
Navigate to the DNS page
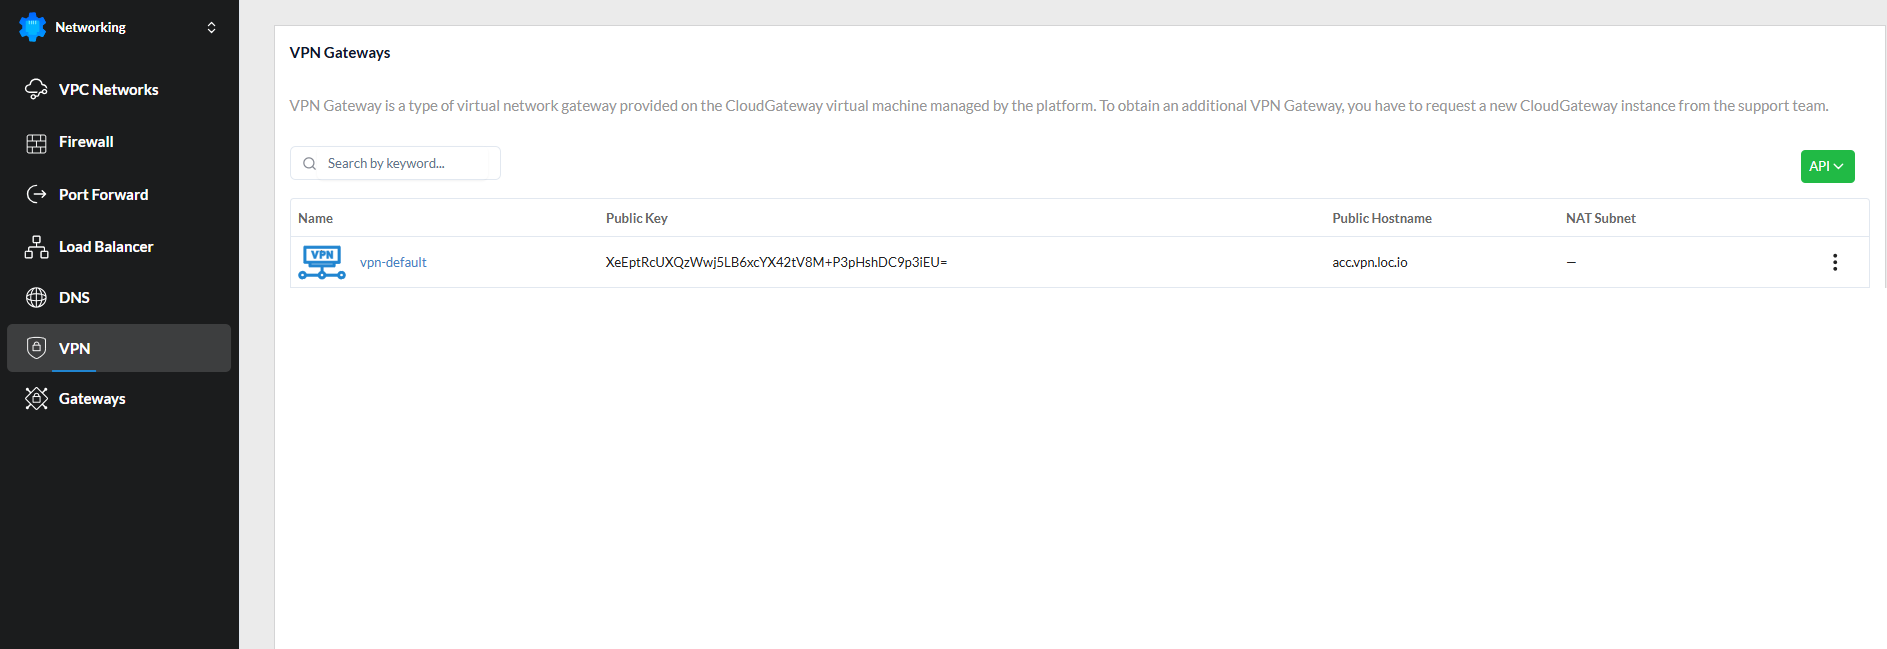click(x=74, y=298)
